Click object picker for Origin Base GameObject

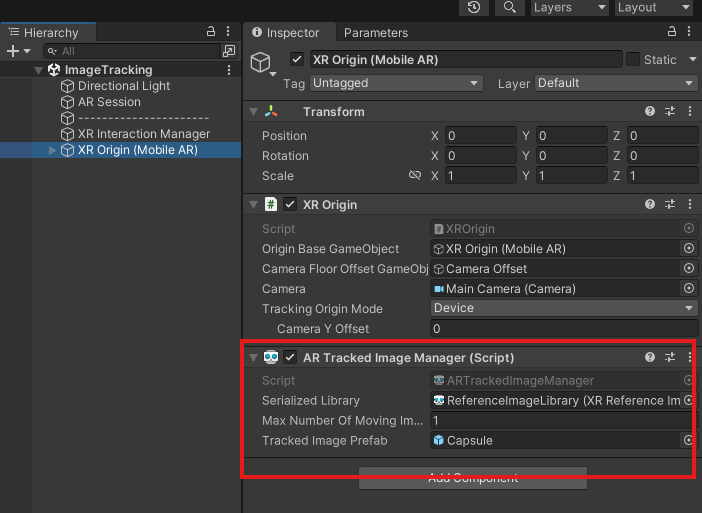pos(689,248)
